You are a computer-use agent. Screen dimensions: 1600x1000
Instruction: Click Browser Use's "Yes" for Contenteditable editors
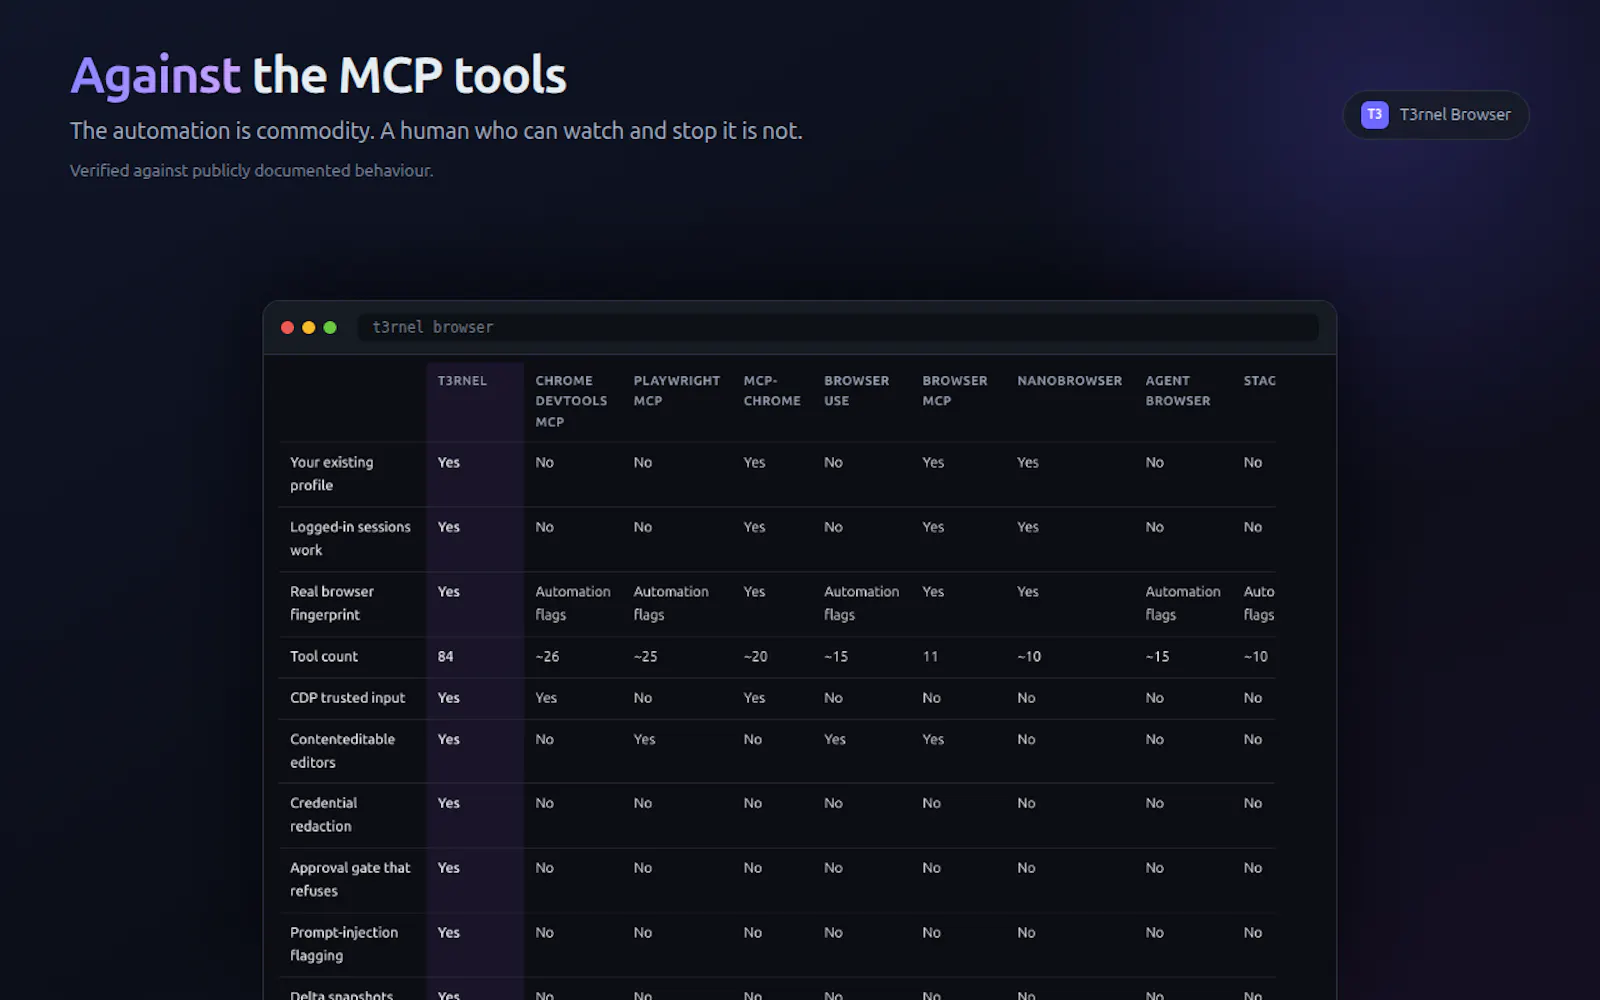point(835,740)
